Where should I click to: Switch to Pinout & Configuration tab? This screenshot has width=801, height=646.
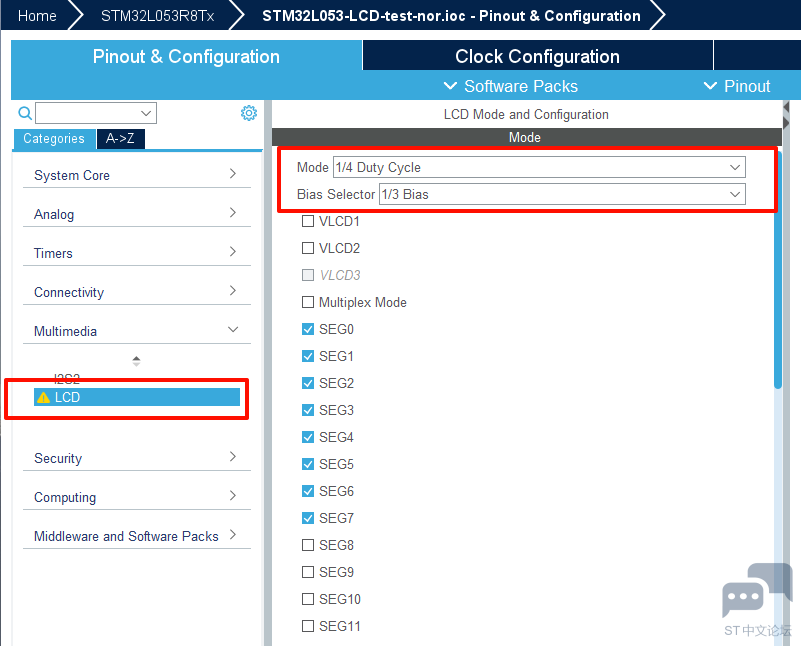186,56
